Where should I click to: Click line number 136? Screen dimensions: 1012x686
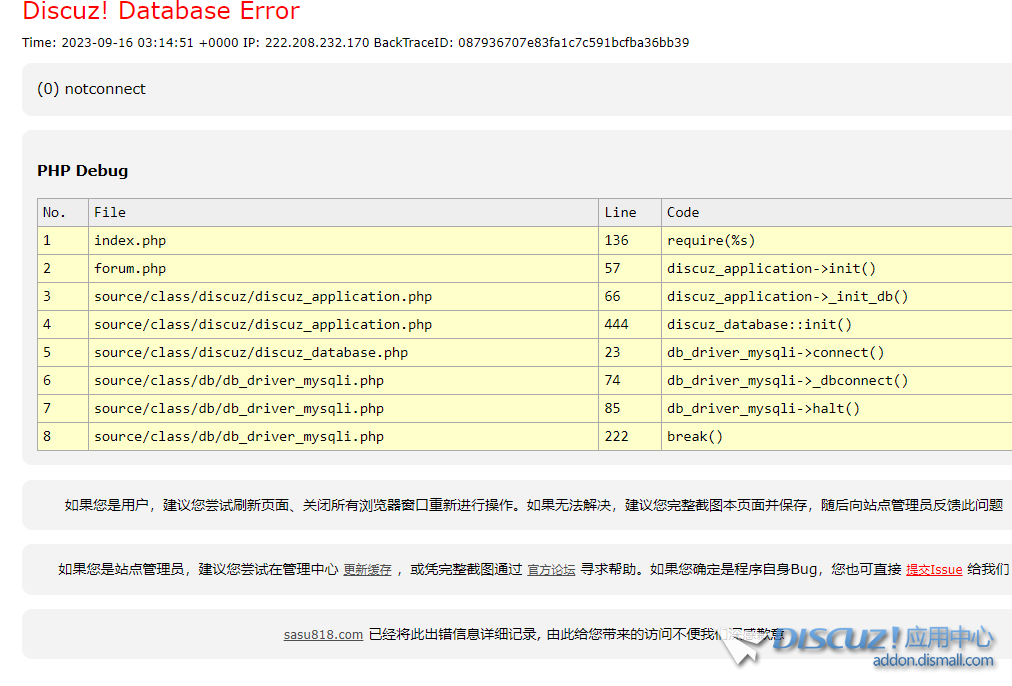point(630,241)
